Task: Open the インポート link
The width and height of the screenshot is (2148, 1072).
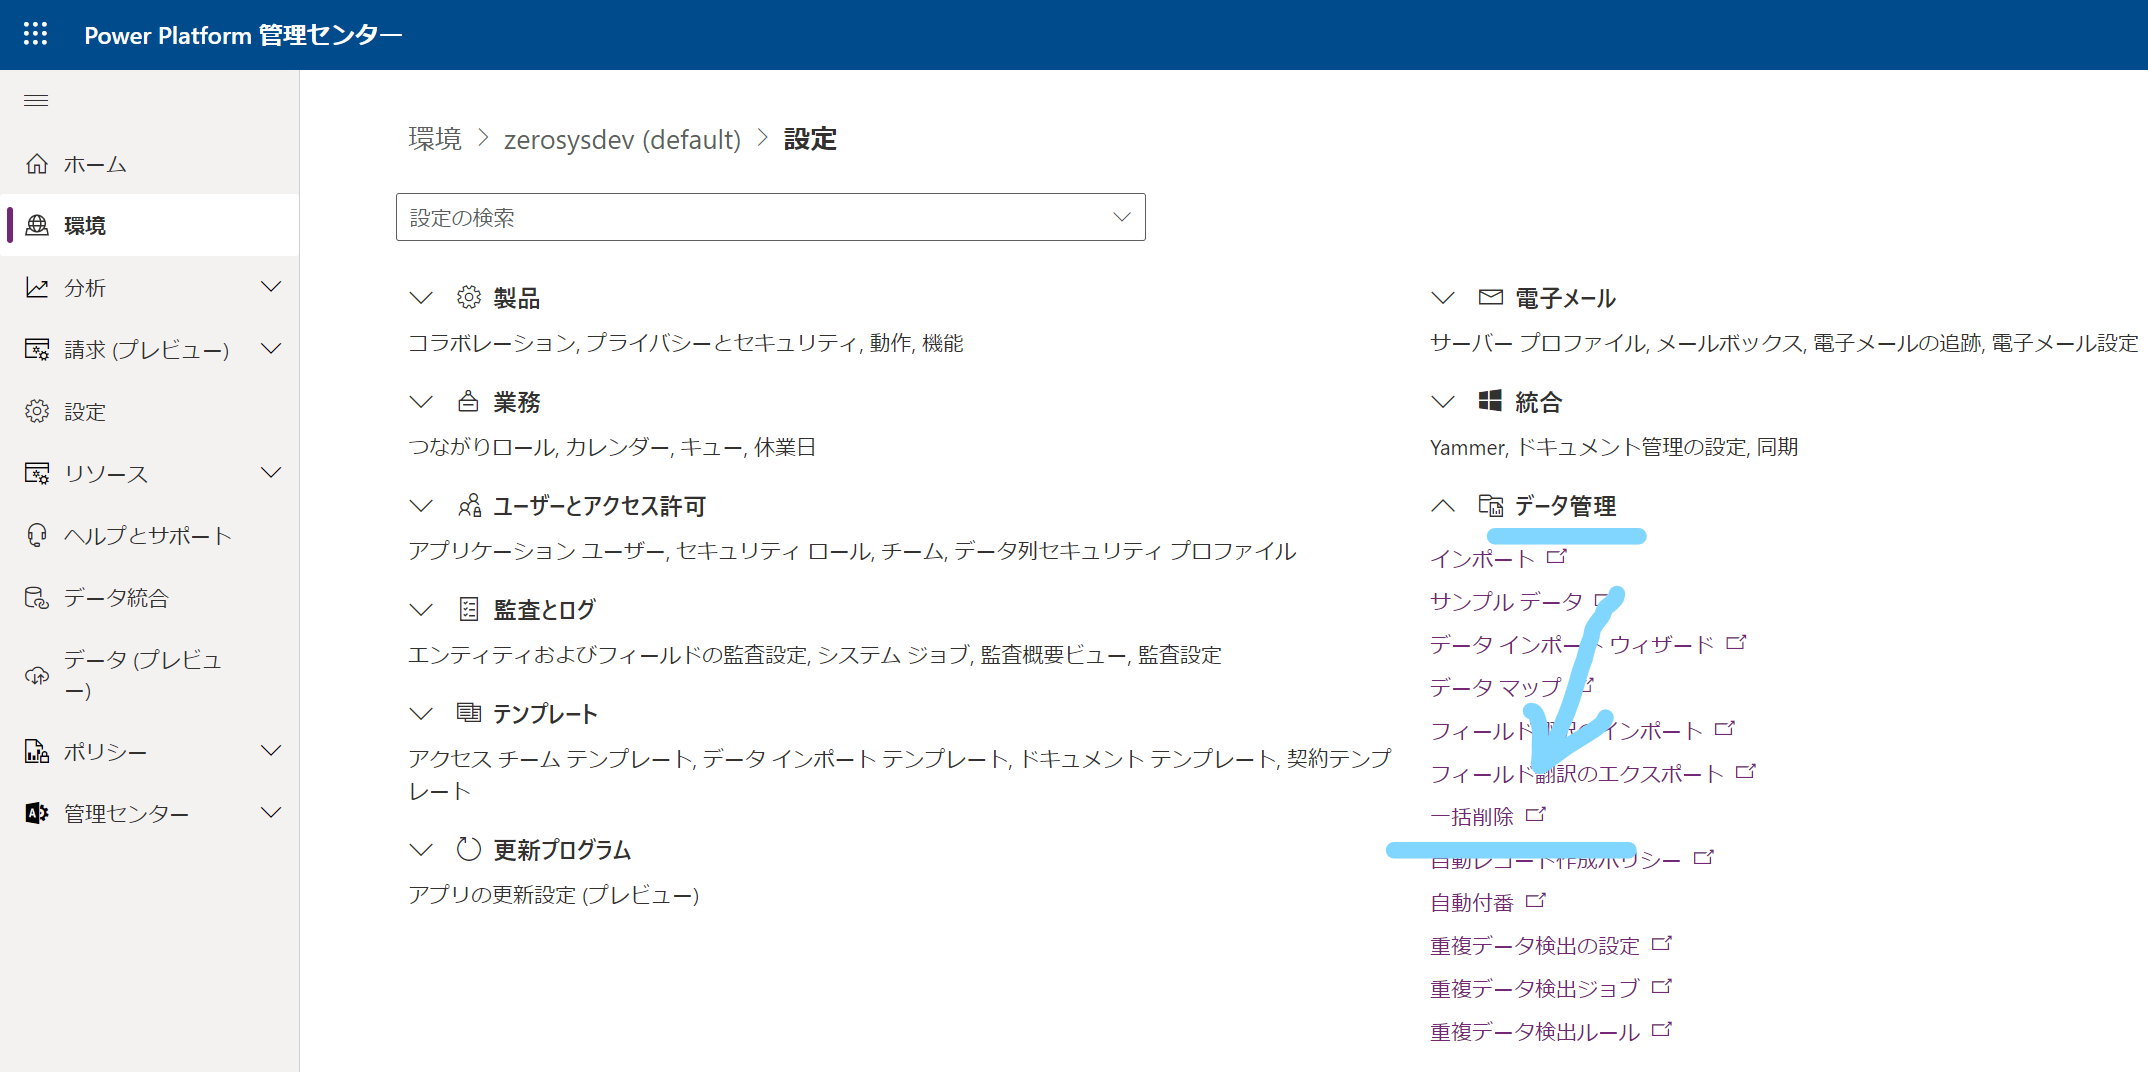Action: coord(1482,559)
